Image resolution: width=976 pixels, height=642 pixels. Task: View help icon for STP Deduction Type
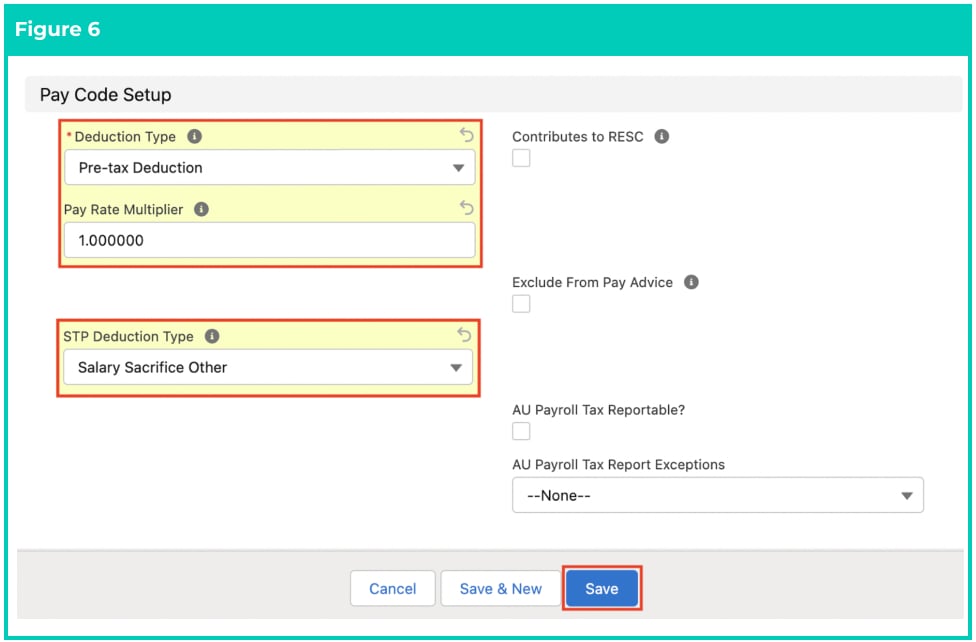click(x=212, y=336)
